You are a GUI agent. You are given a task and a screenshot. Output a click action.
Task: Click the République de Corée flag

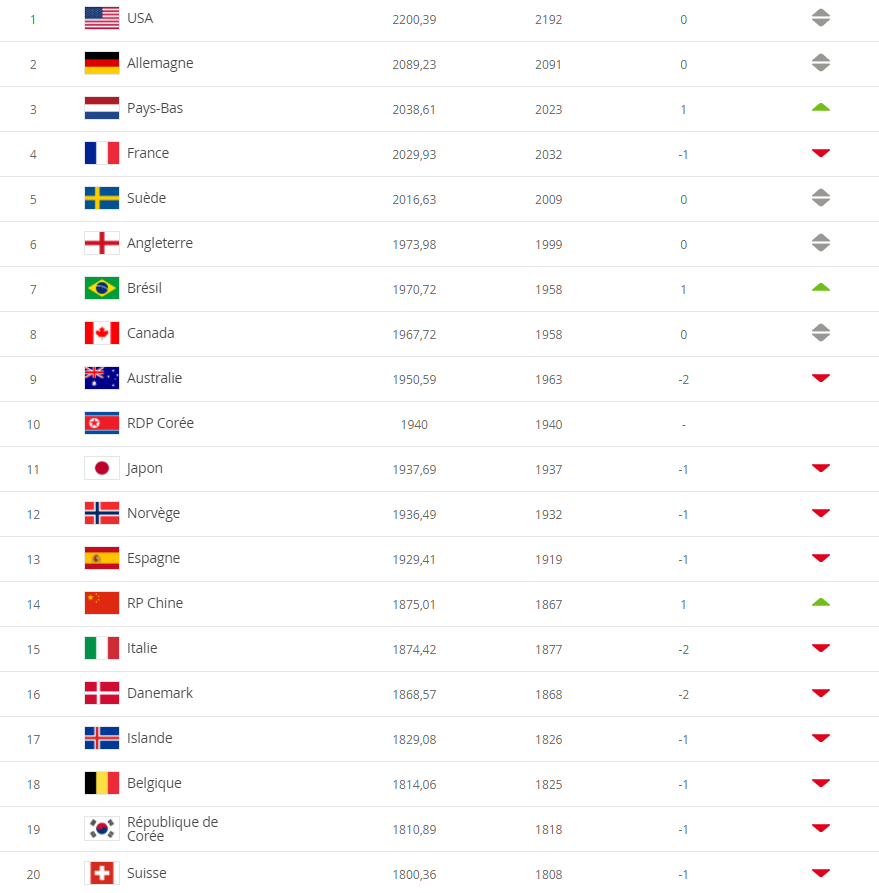(102, 828)
